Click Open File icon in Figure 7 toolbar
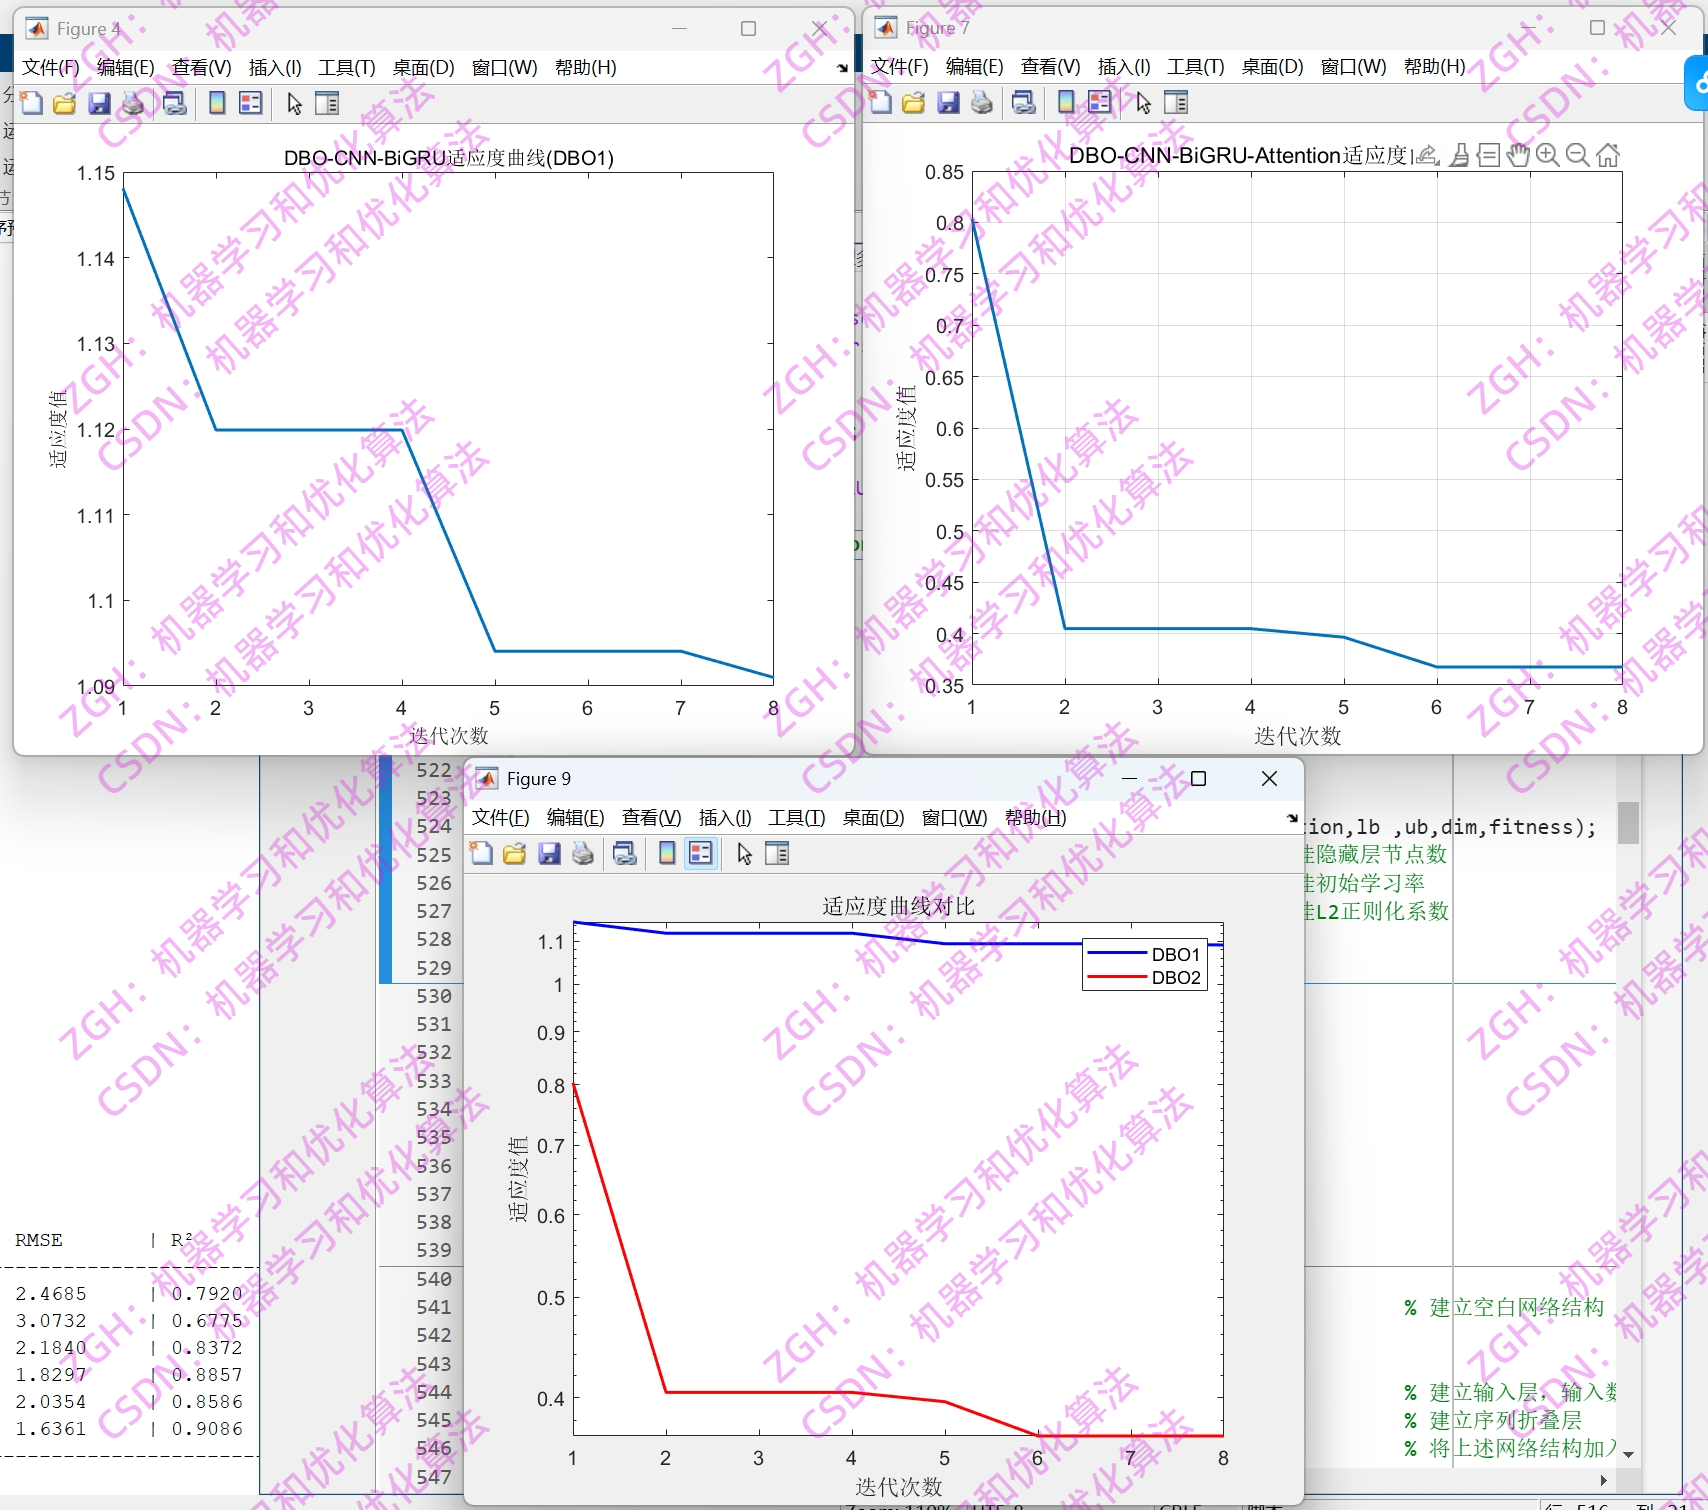Image resolution: width=1708 pixels, height=1510 pixels. tap(914, 102)
